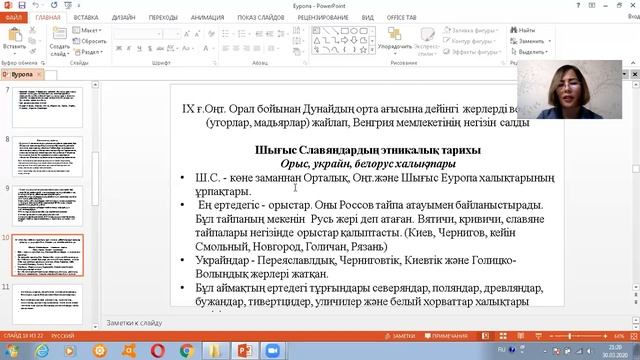Open the РЕЦЕНЗИРОВАНИЕ tab
This screenshot has height=360, width=640.
(x=323, y=18)
